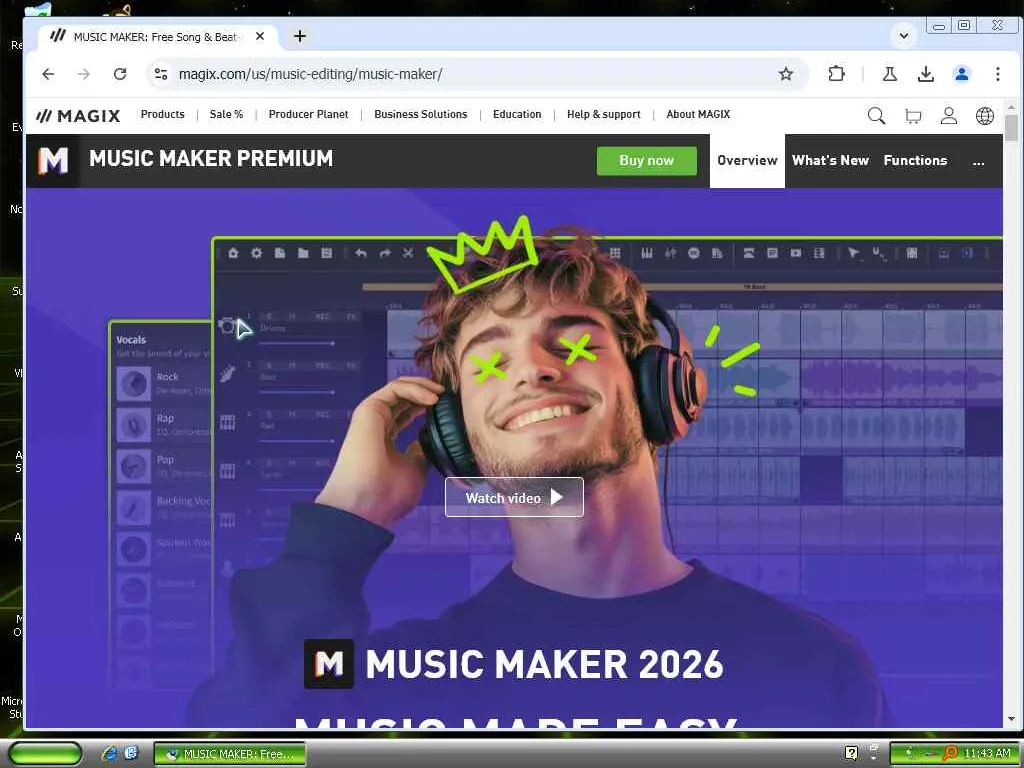This screenshot has width=1024, height=768.
Task: Open the Chrome three-dot menu
Action: 997,74
